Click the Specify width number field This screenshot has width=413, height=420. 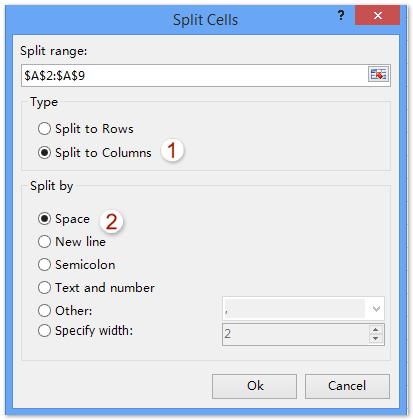tap(296, 334)
